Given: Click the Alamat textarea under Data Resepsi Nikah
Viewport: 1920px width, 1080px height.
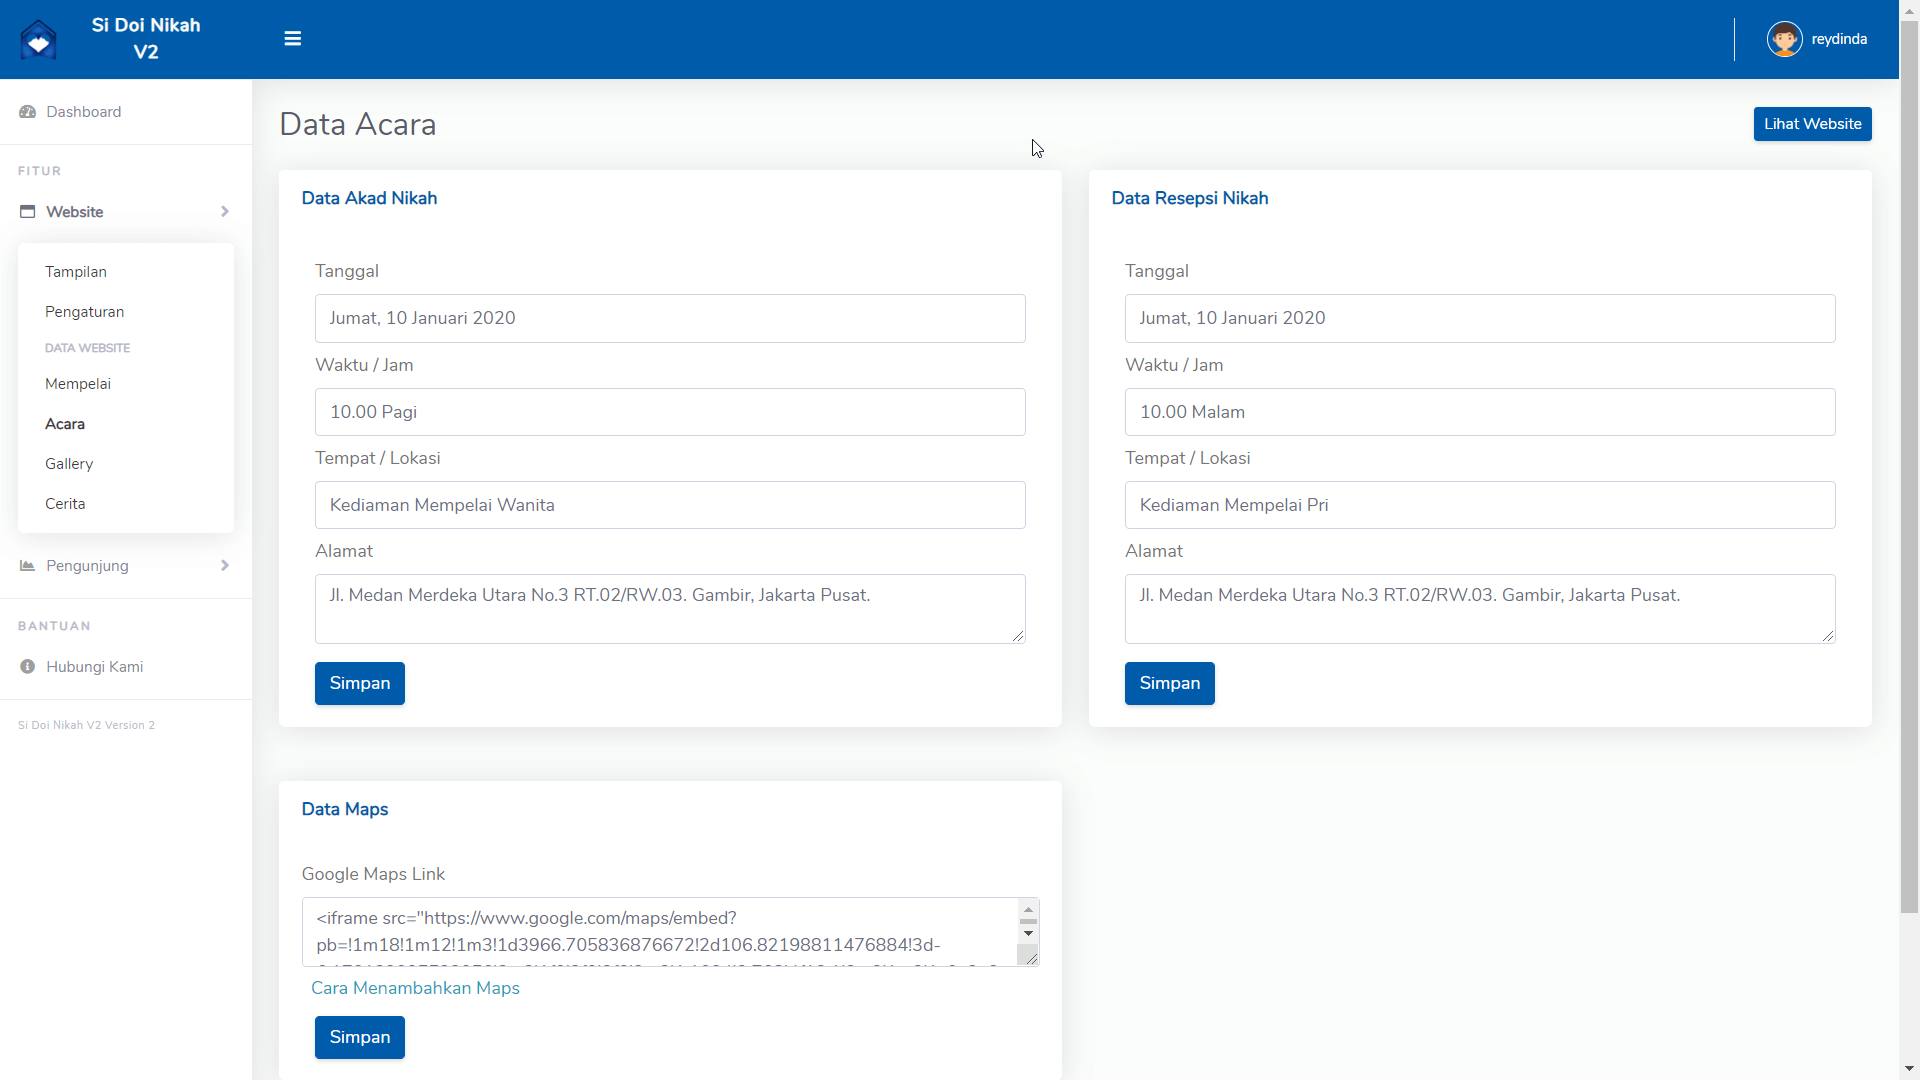Looking at the screenshot, I should (1480, 608).
